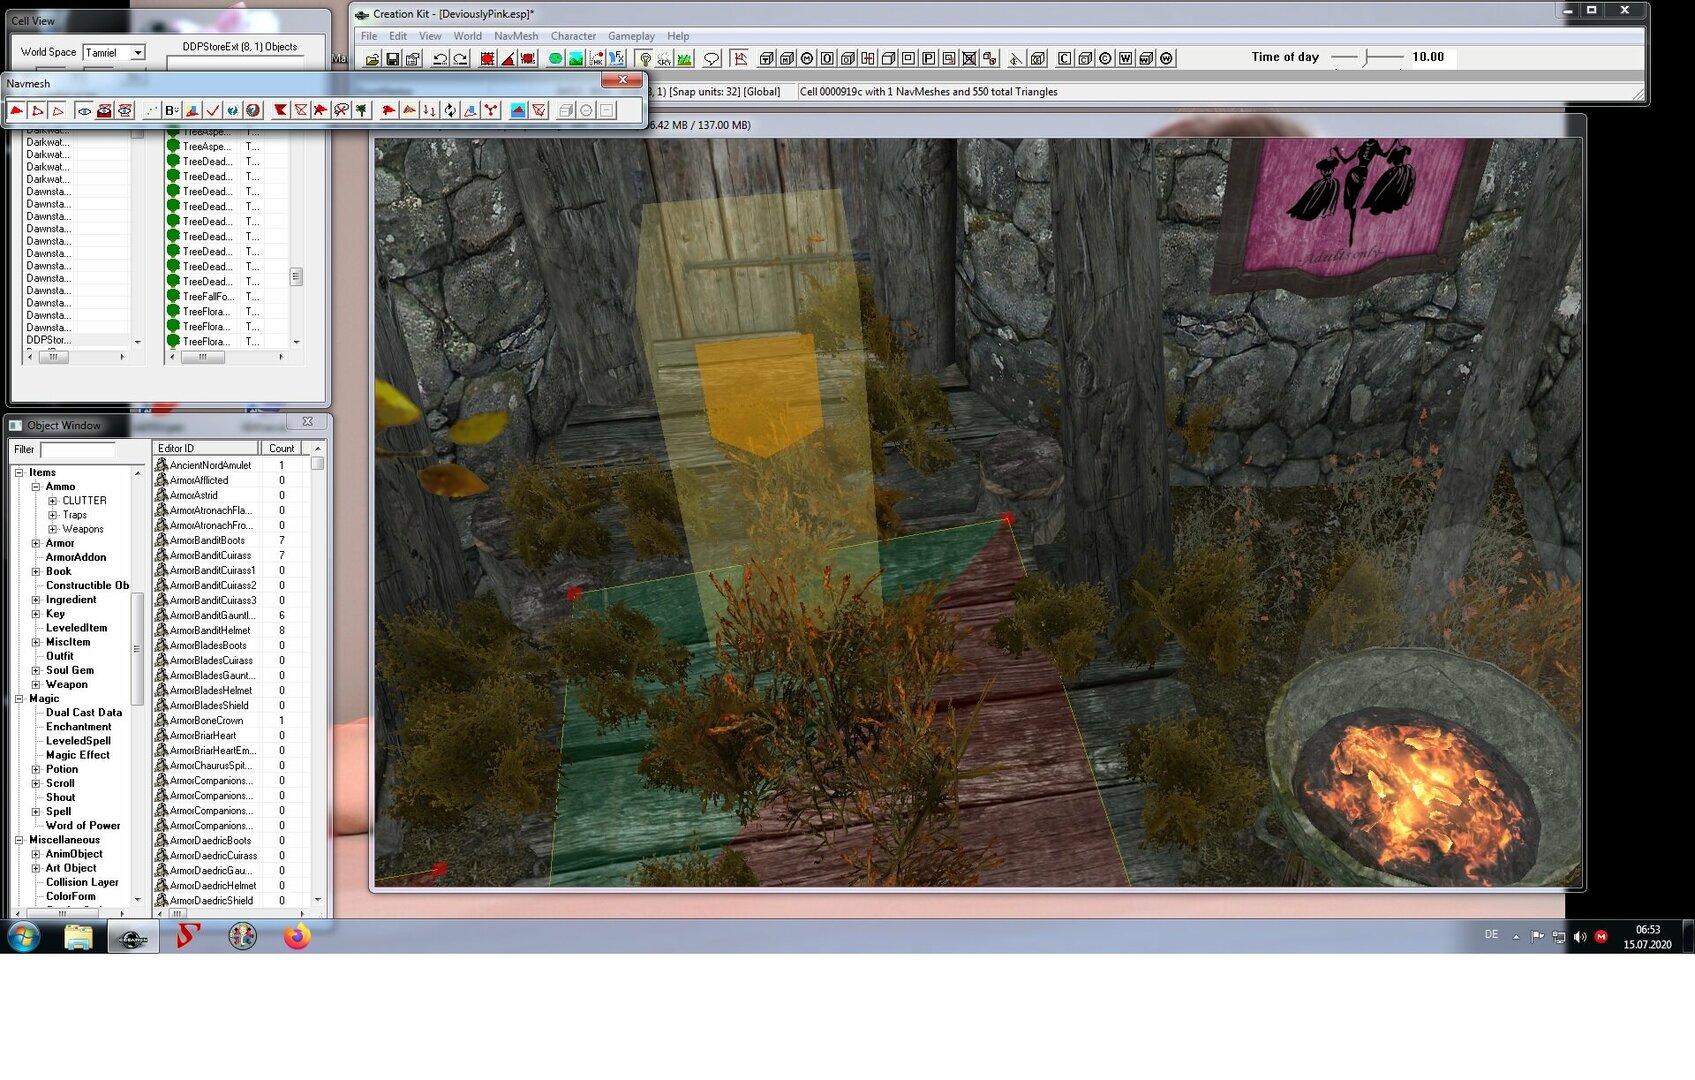This screenshot has height=1080, width=1695.
Task: Open Firefox from the taskbar
Action: click(297, 937)
